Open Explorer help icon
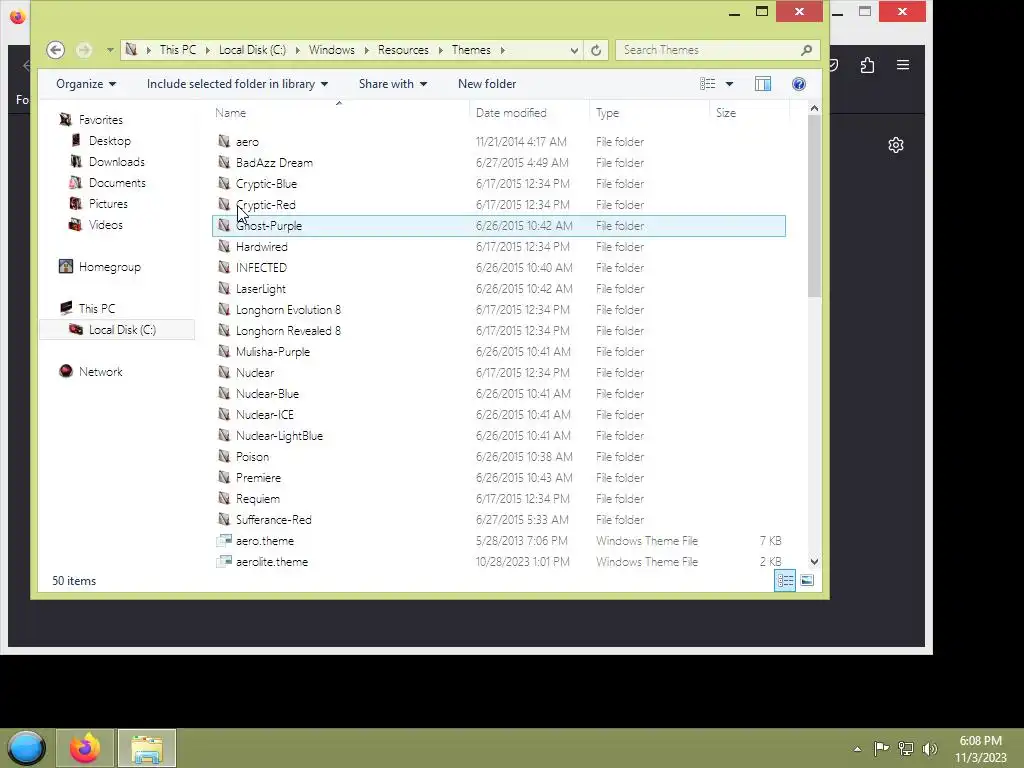This screenshot has width=1024, height=768. tap(798, 84)
